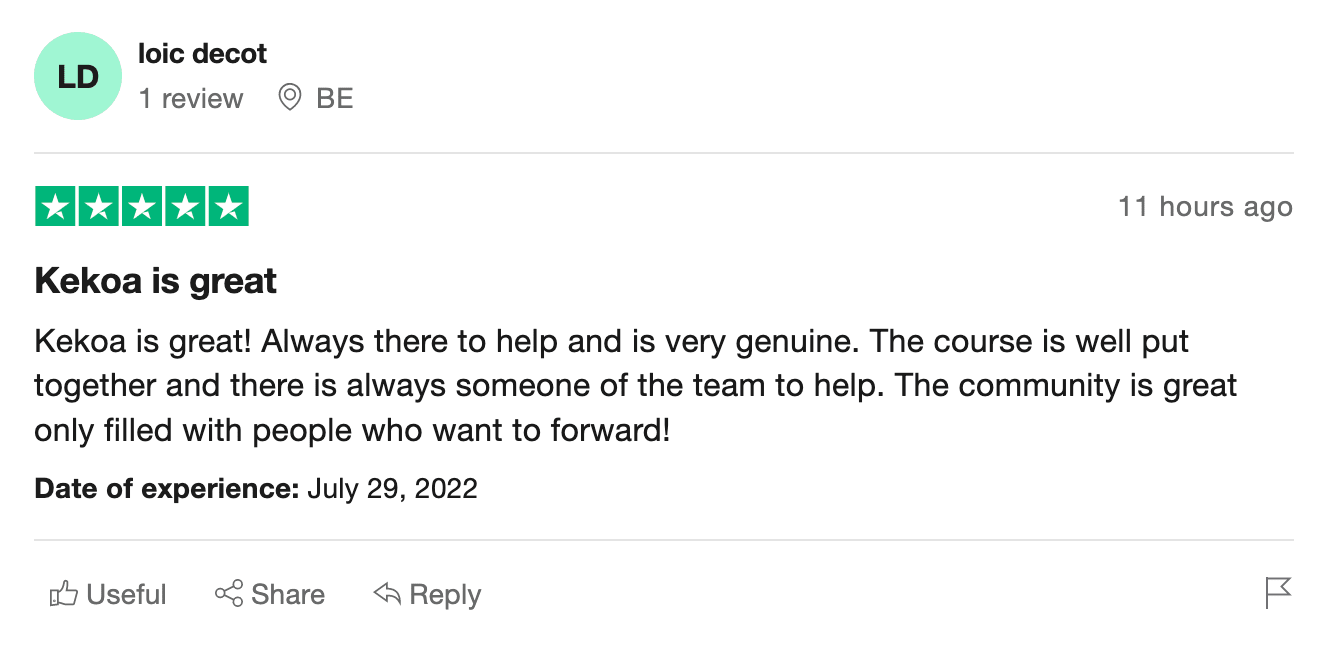Click the LD profile avatar
This screenshot has height=652, width=1326.
point(77,77)
